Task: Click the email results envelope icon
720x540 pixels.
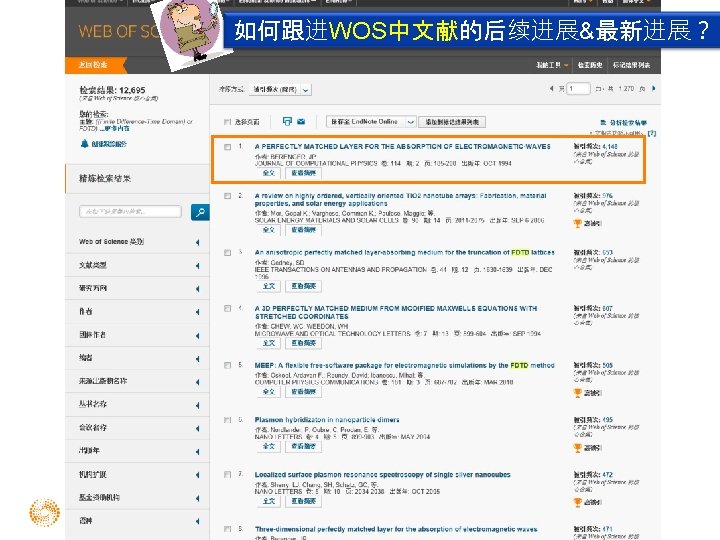Action: tap(301, 122)
